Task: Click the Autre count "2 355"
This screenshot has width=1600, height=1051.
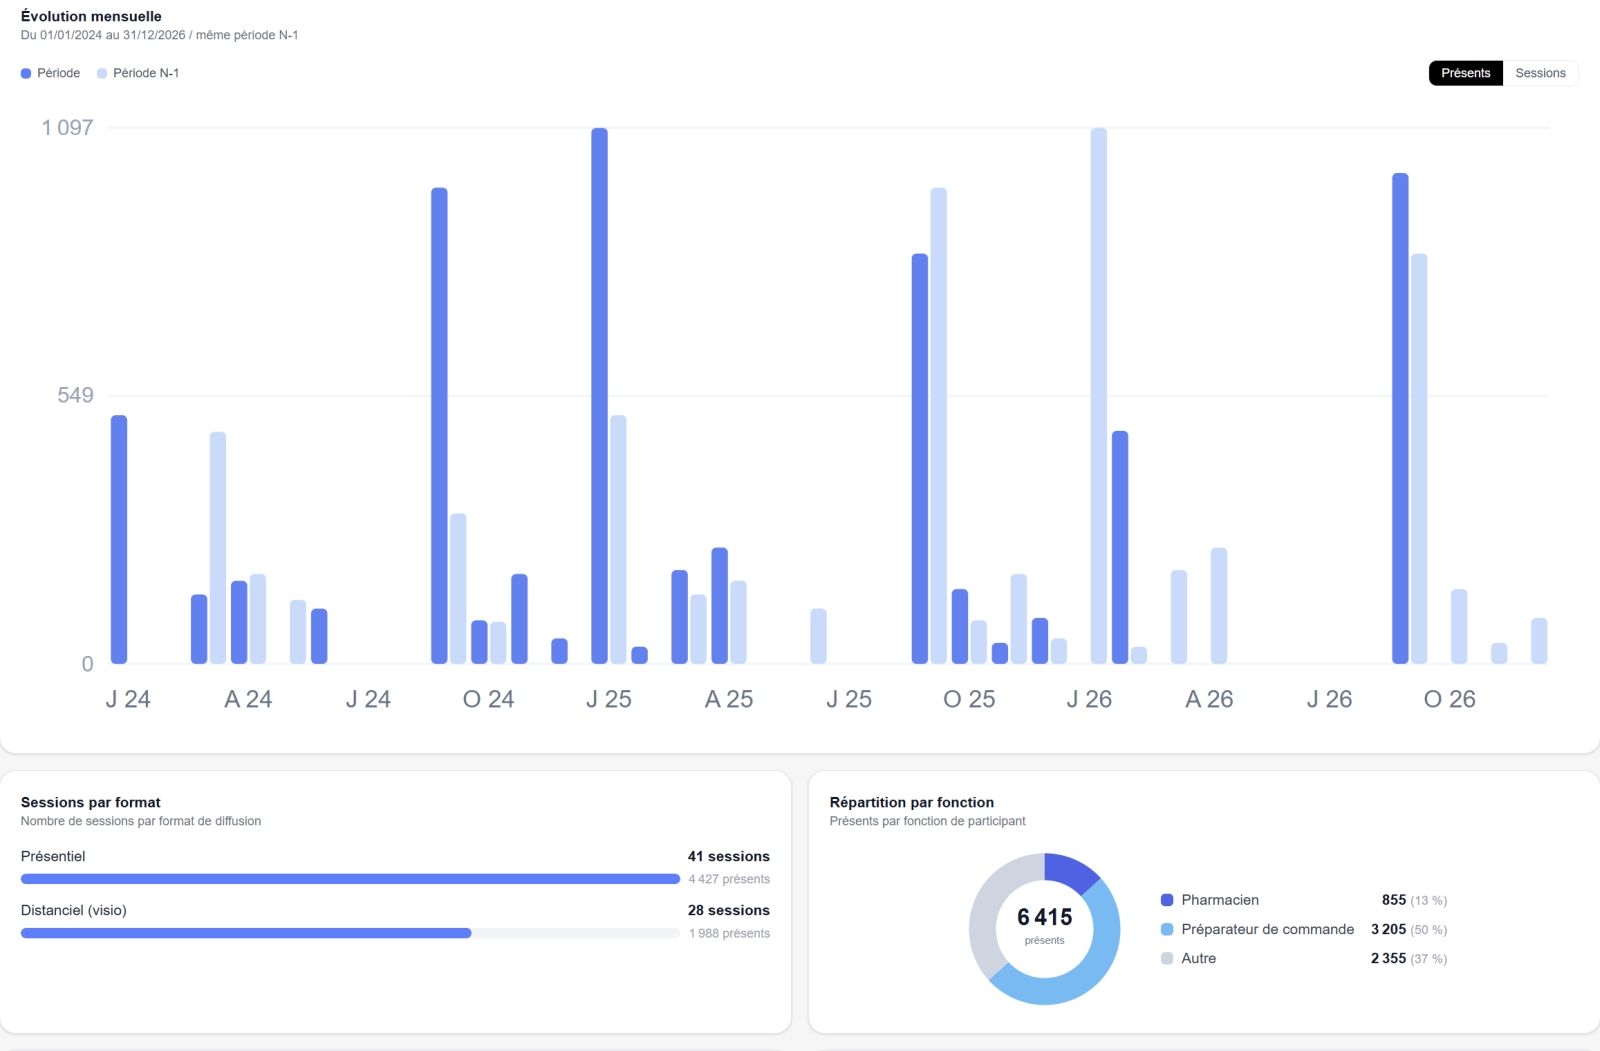Action: (x=1389, y=958)
